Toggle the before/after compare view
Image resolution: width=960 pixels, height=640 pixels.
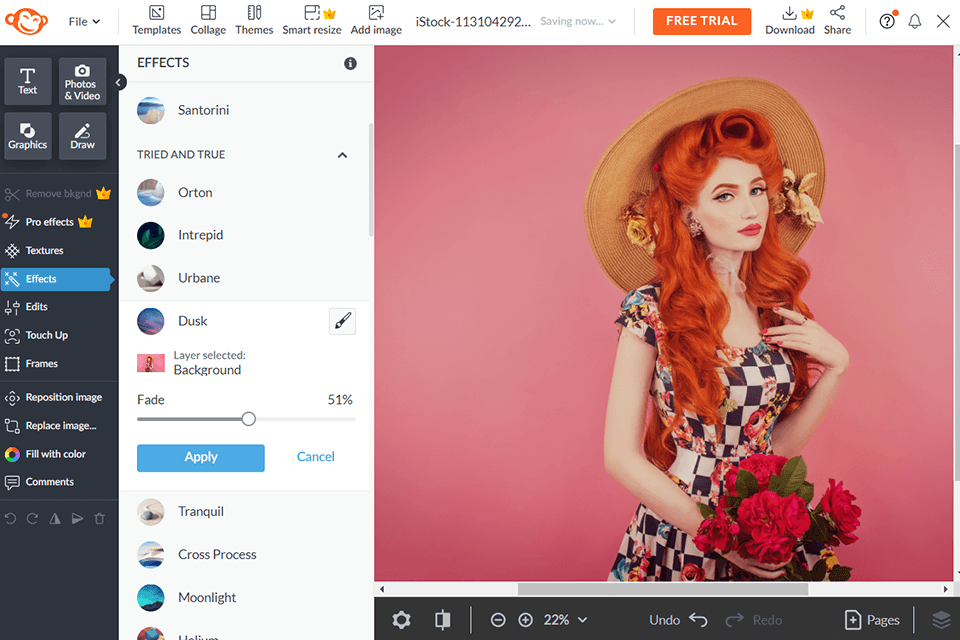[x=442, y=620]
